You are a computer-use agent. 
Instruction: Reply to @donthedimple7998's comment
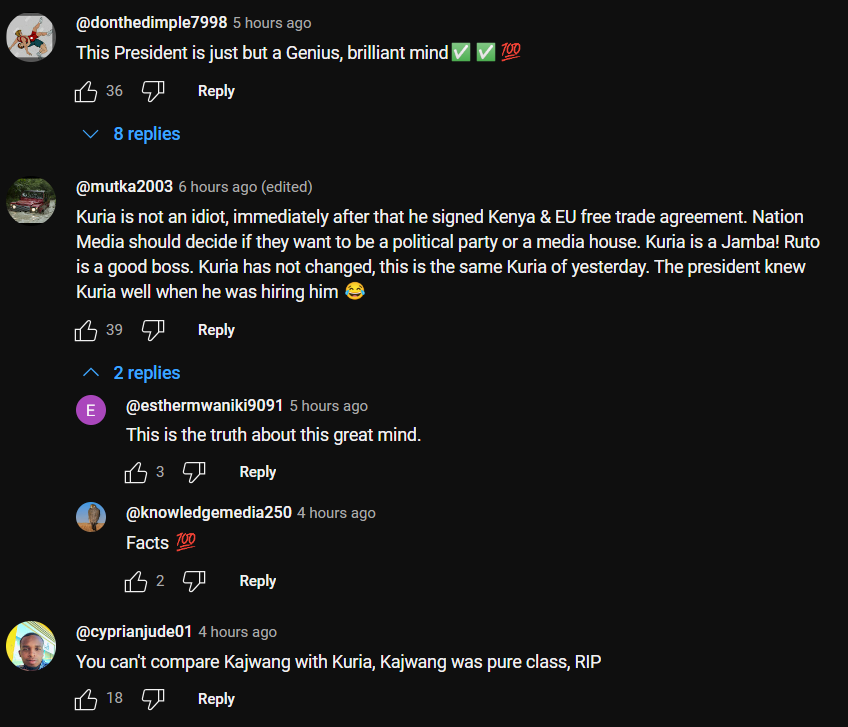click(216, 91)
